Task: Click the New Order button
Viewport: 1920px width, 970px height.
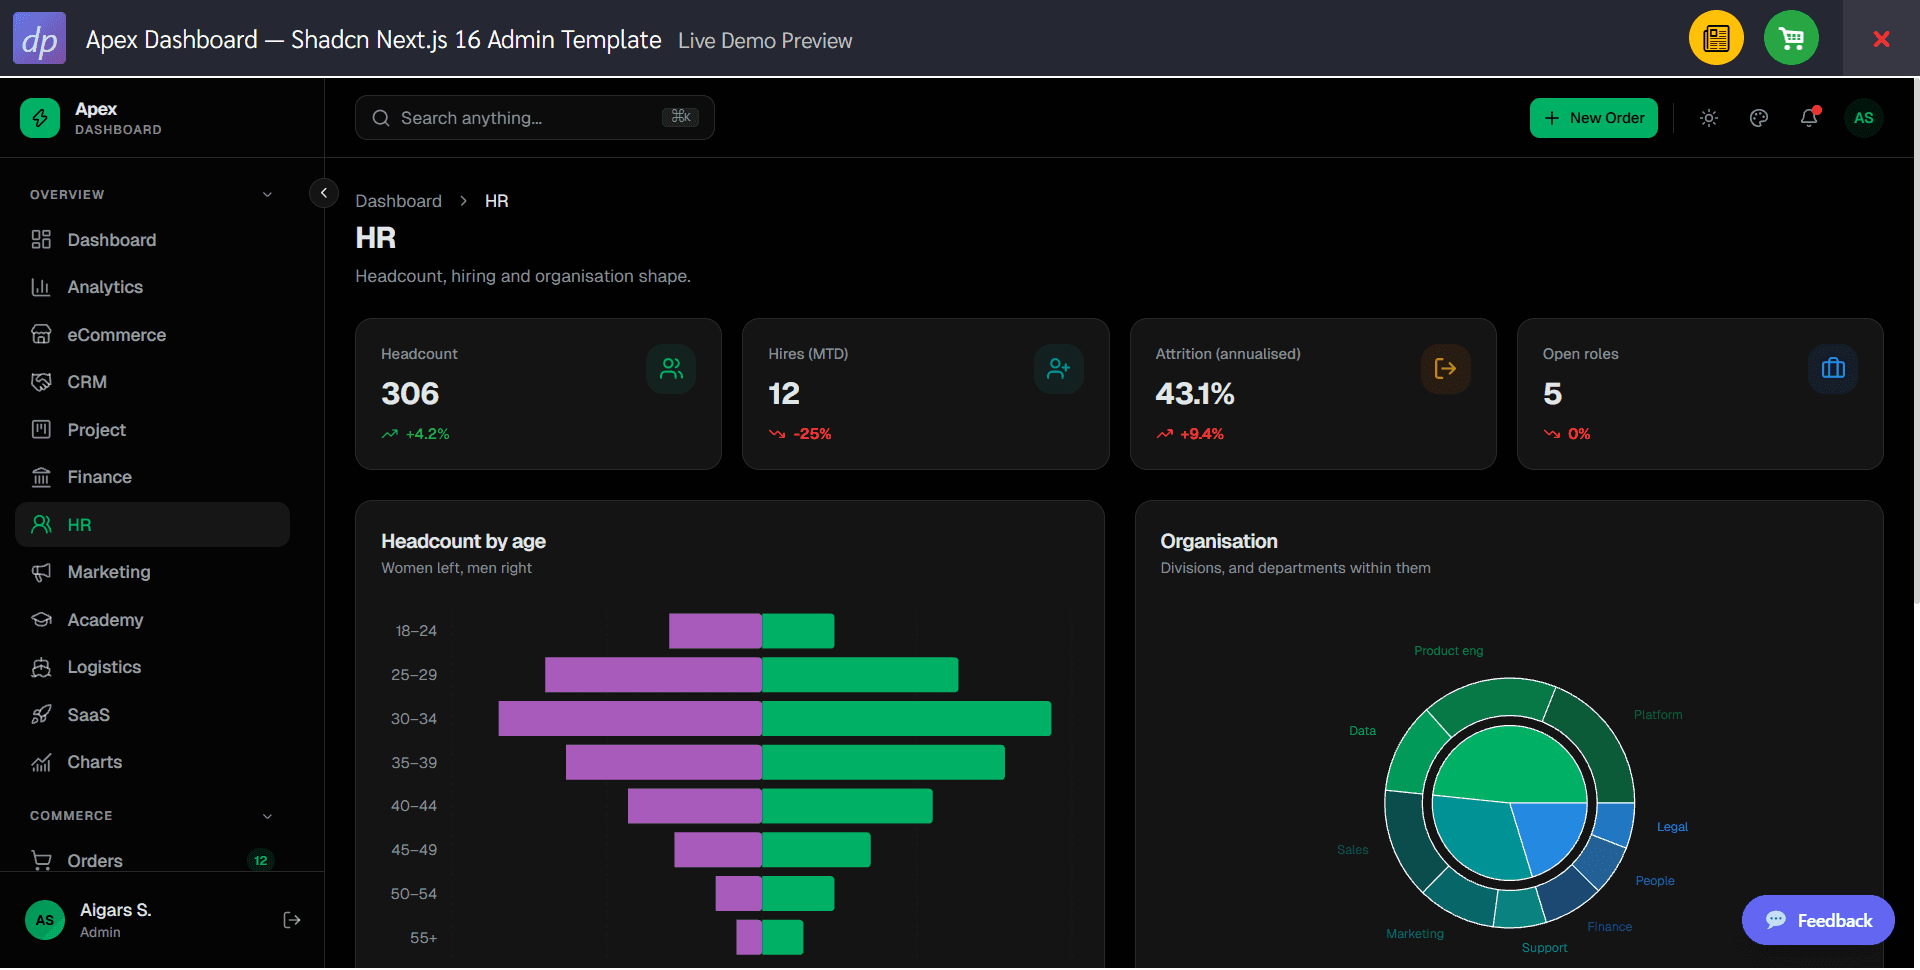Action: pos(1594,118)
